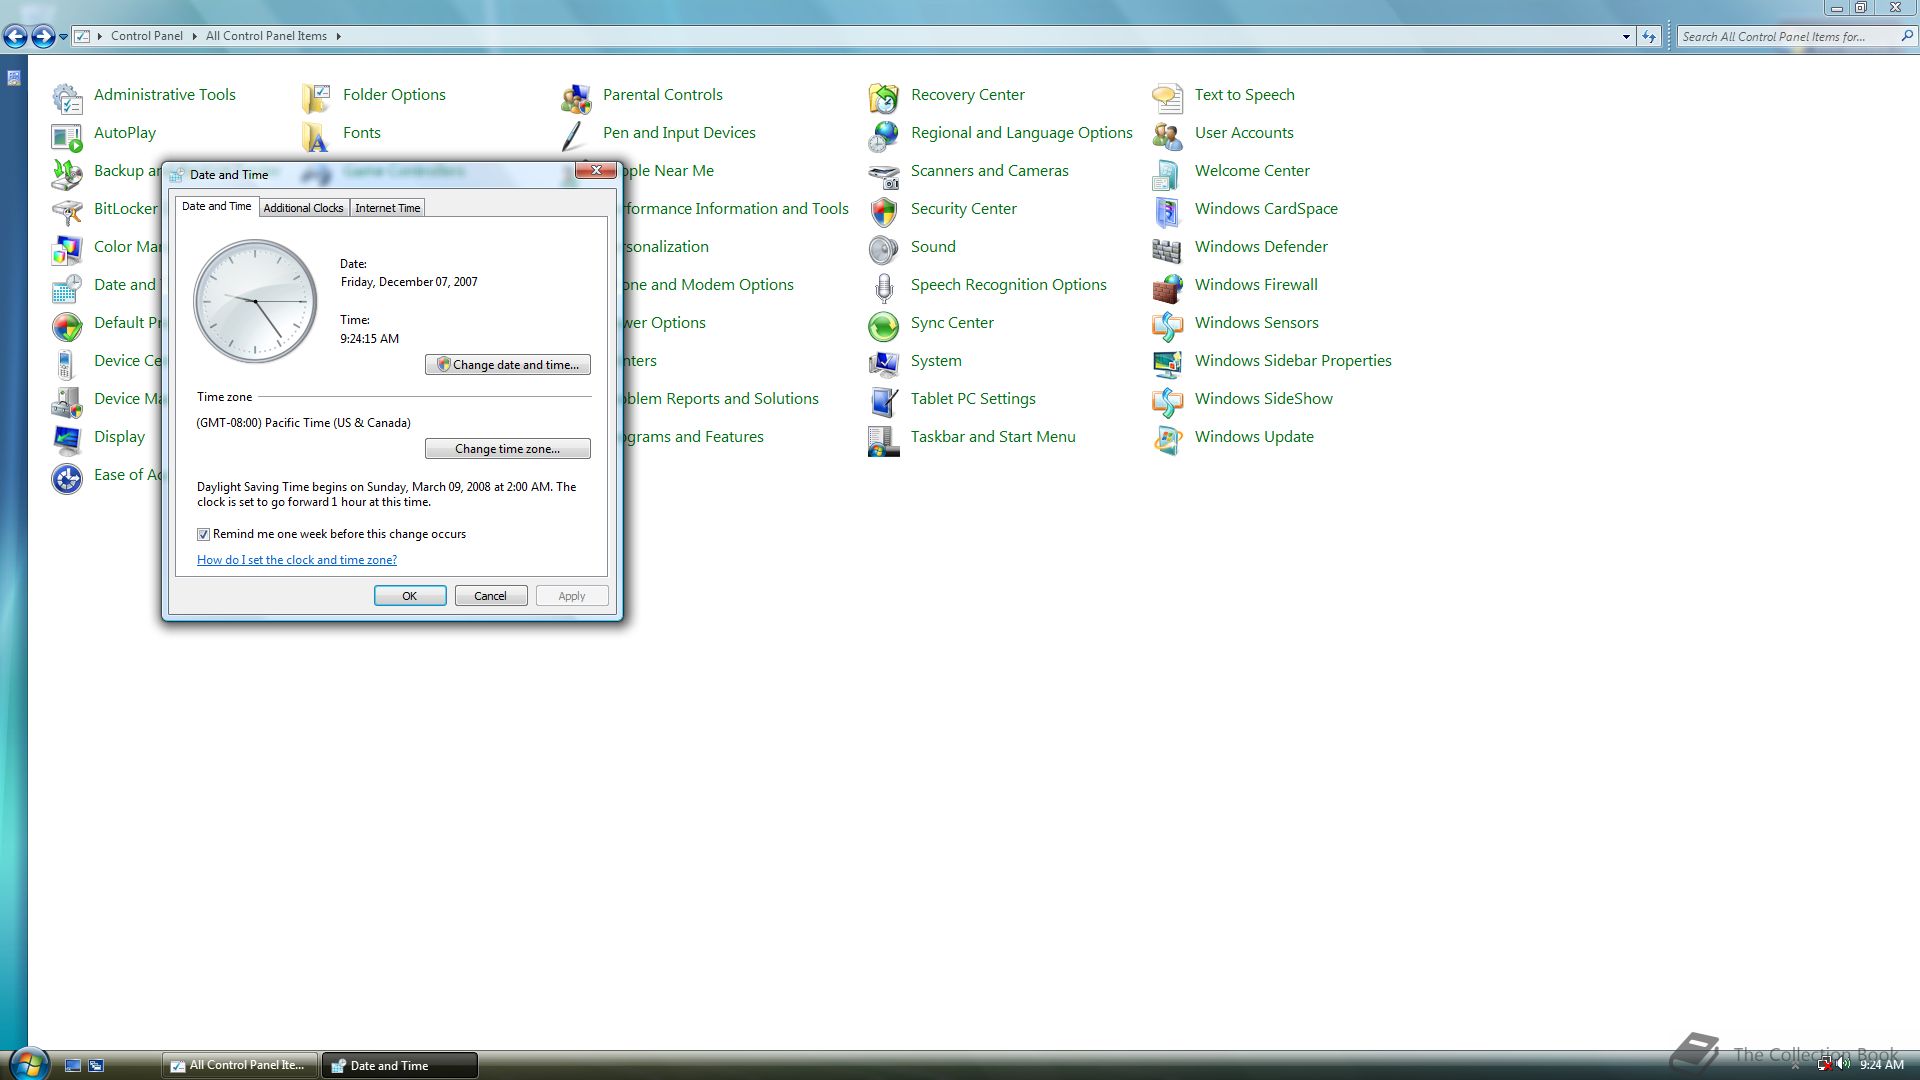The width and height of the screenshot is (1920, 1080).
Task: Open Windows Sidebar Properties icon
Action: tap(1168, 364)
